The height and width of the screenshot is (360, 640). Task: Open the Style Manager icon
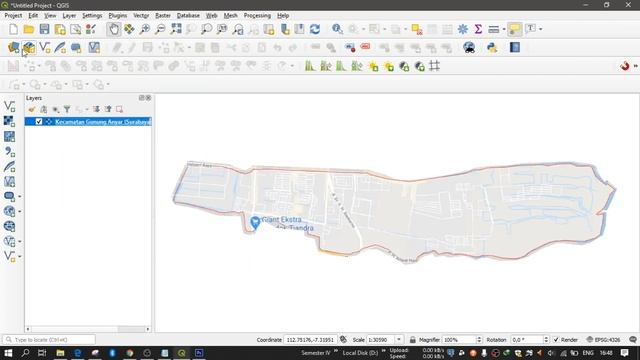(91, 29)
